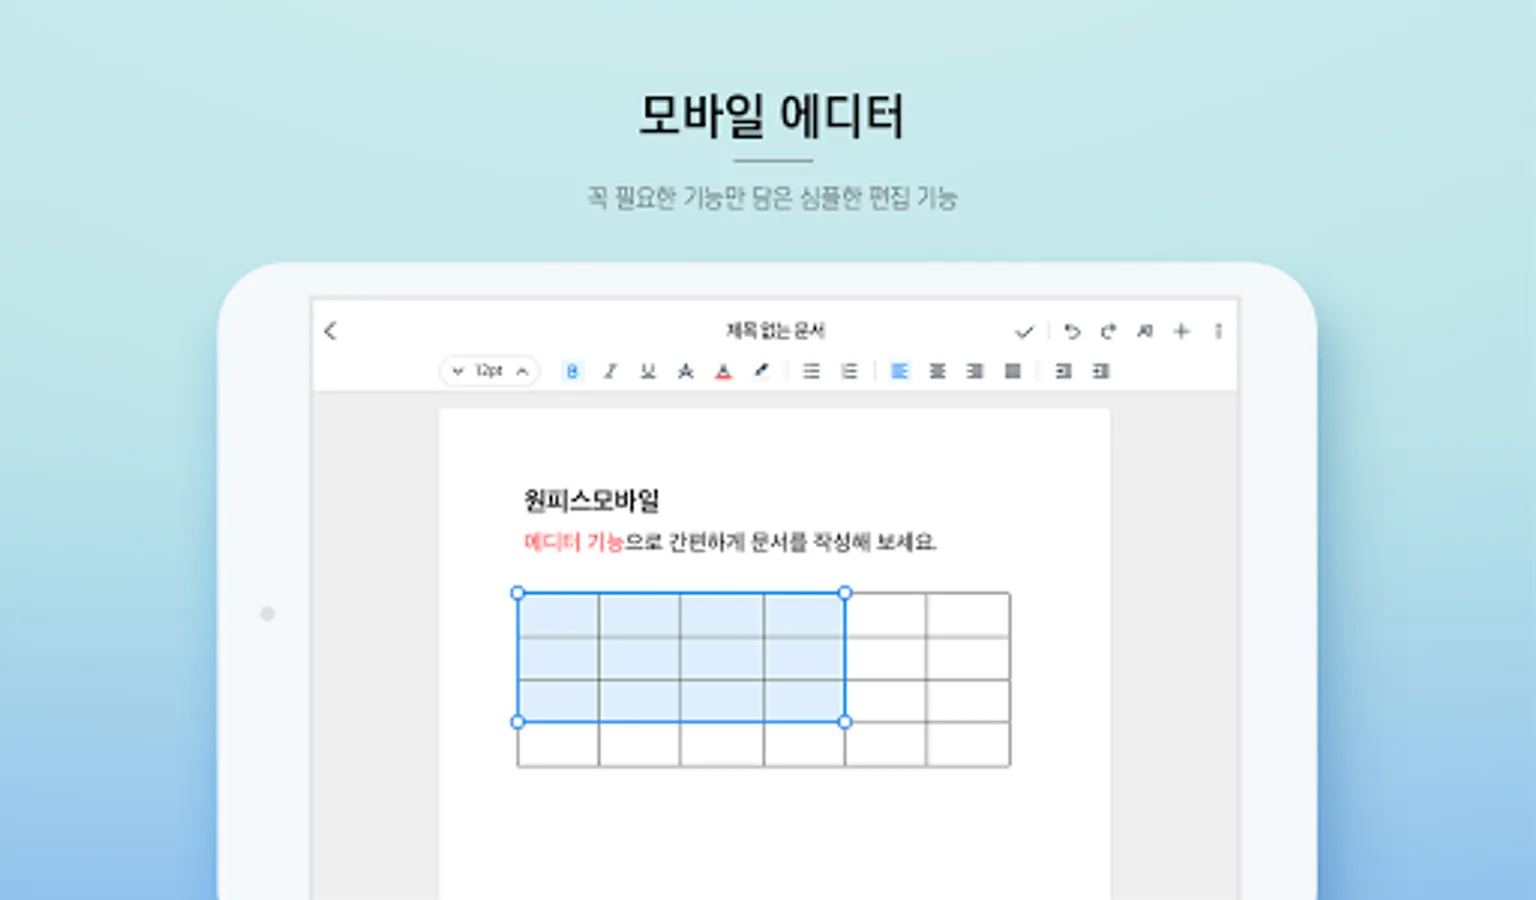Align text right

(975, 371)
